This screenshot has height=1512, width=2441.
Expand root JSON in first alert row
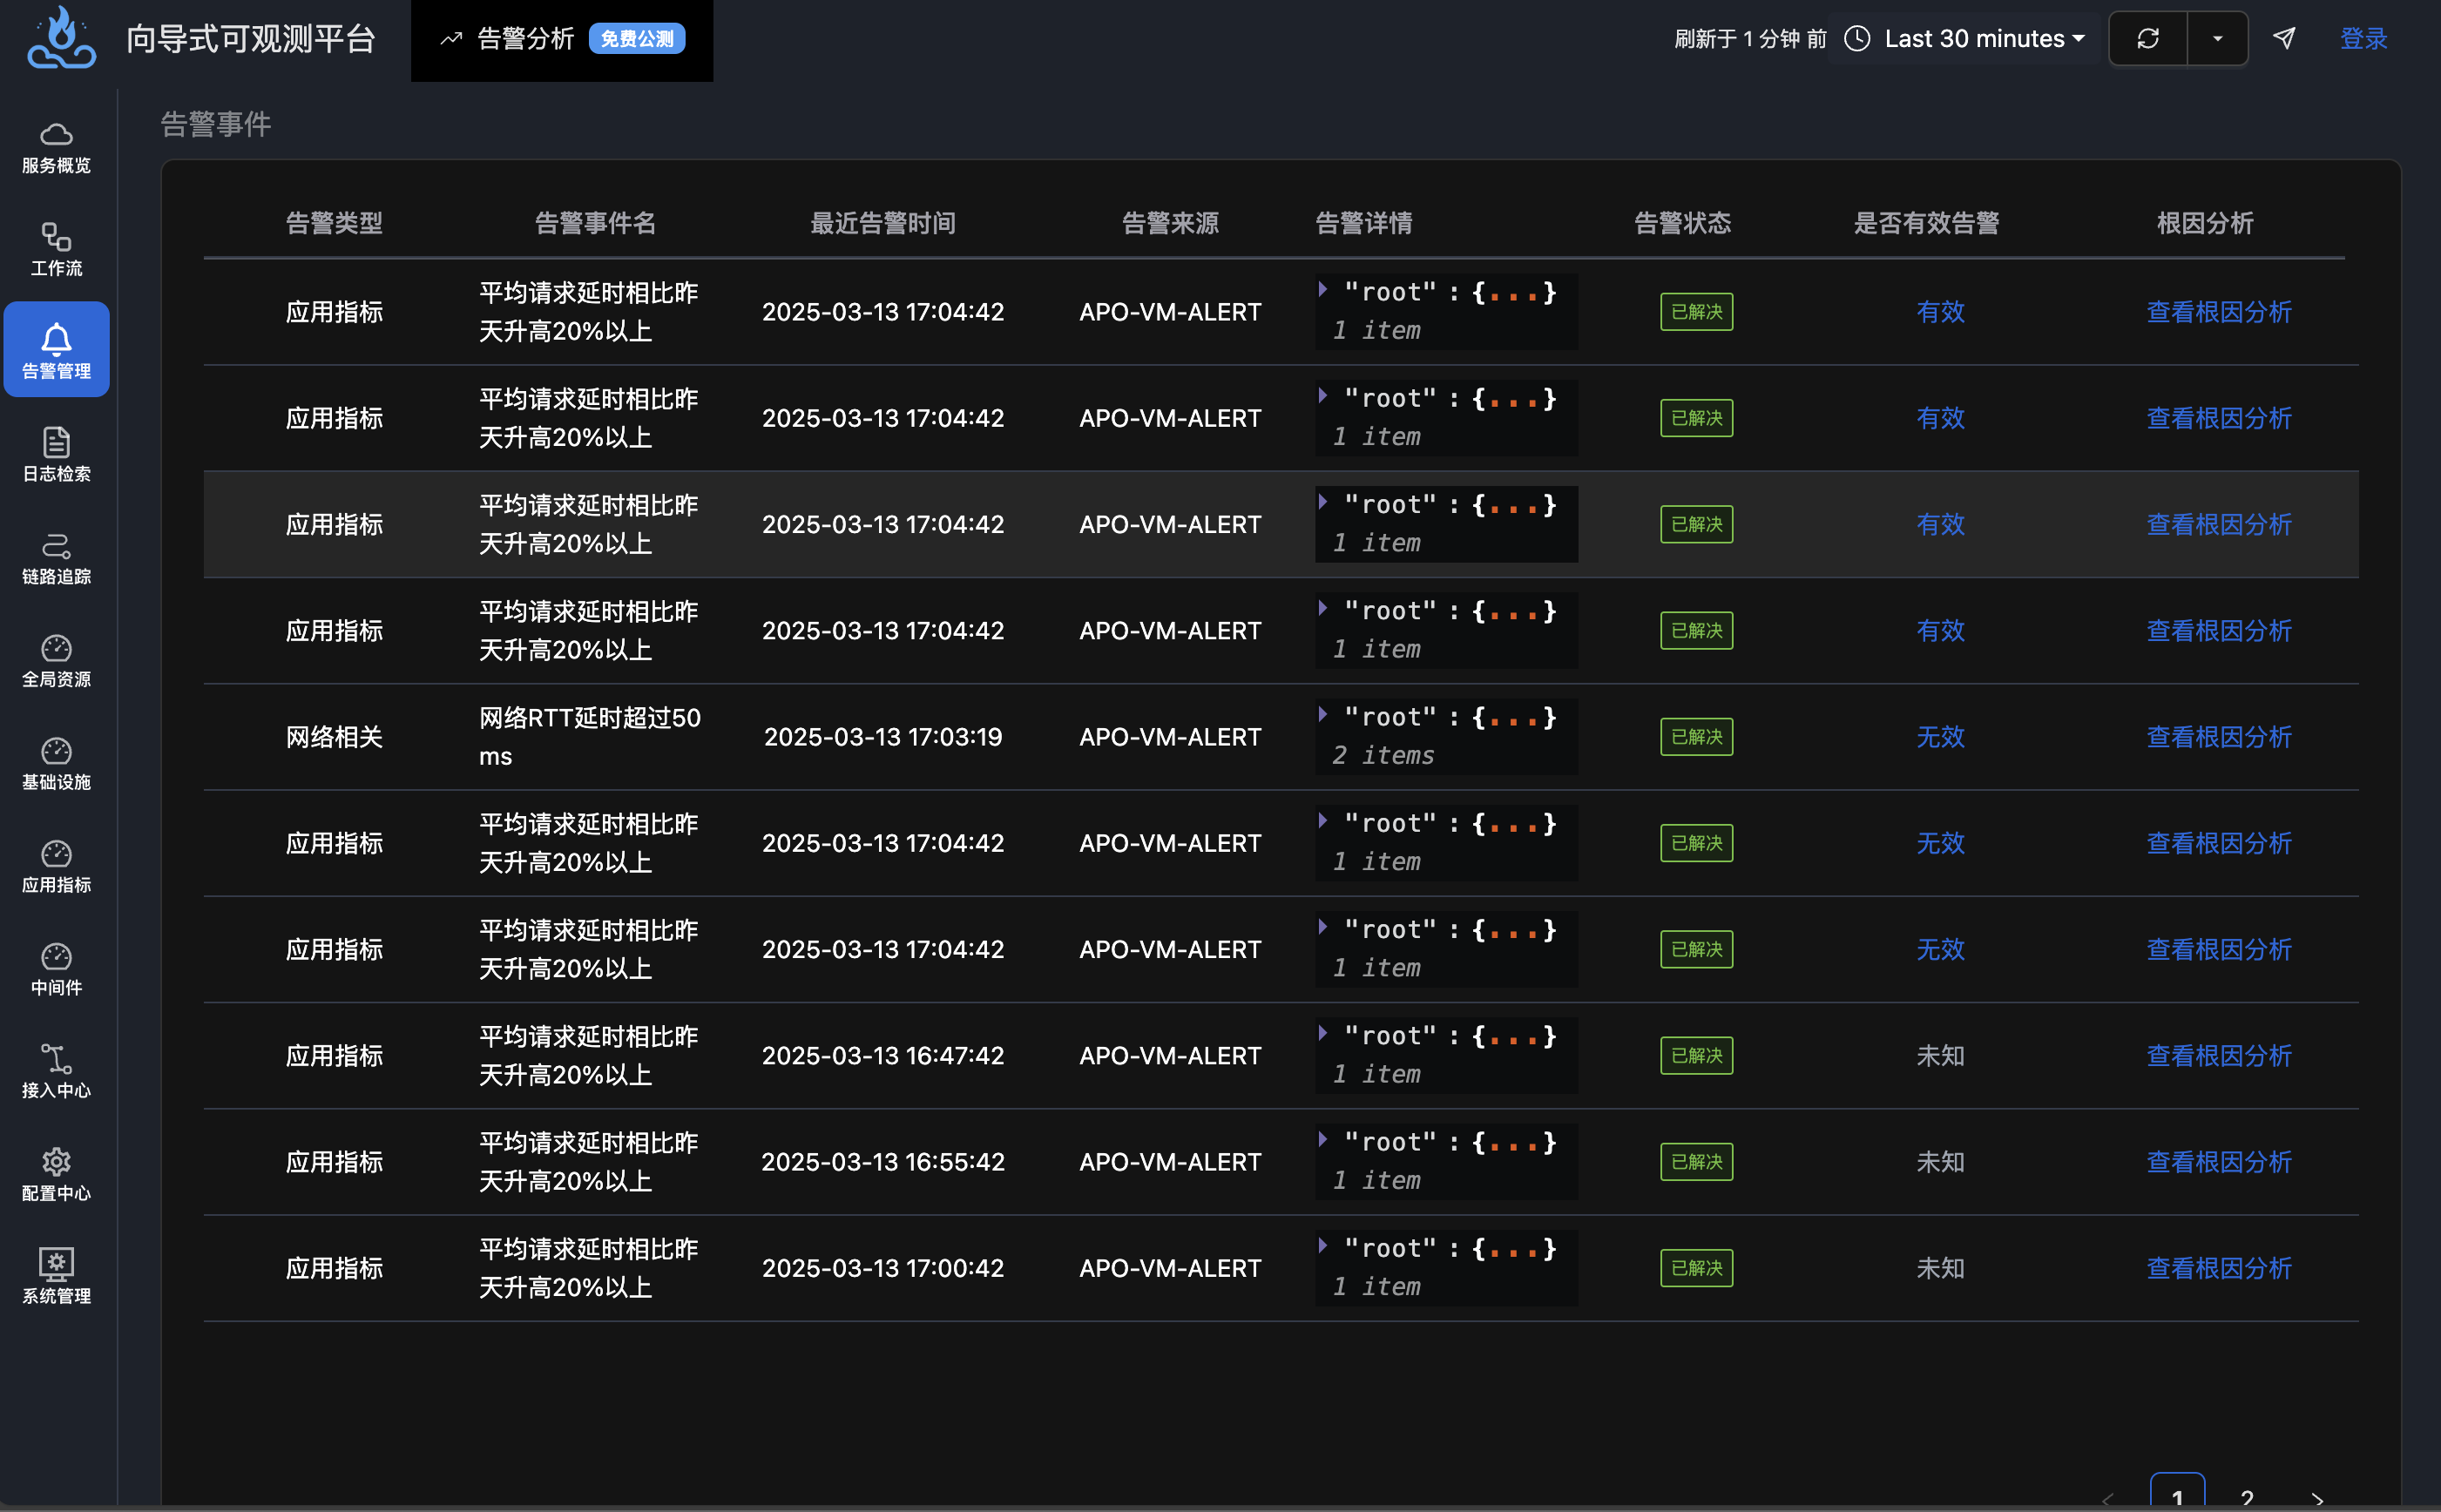click(1324, 290)
